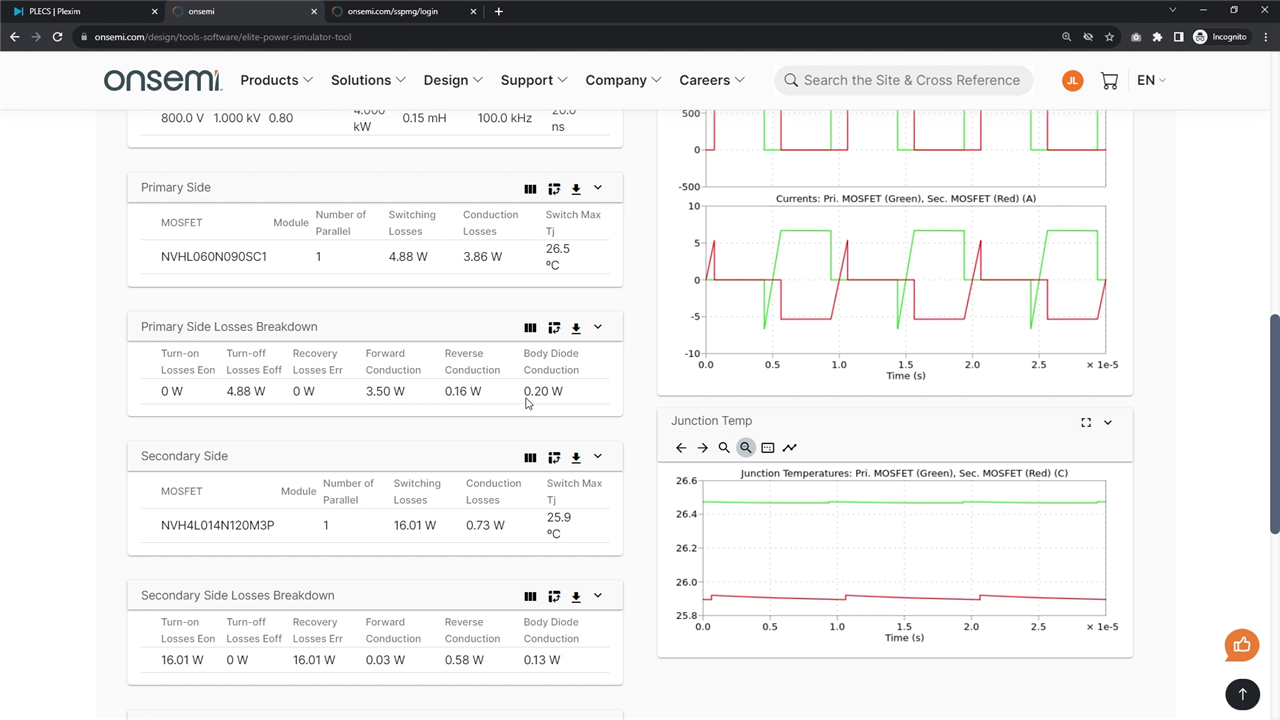This screenshot has width=1280, height=720.
Task: Download the Primary Side table data
Action: coord(576,188)
